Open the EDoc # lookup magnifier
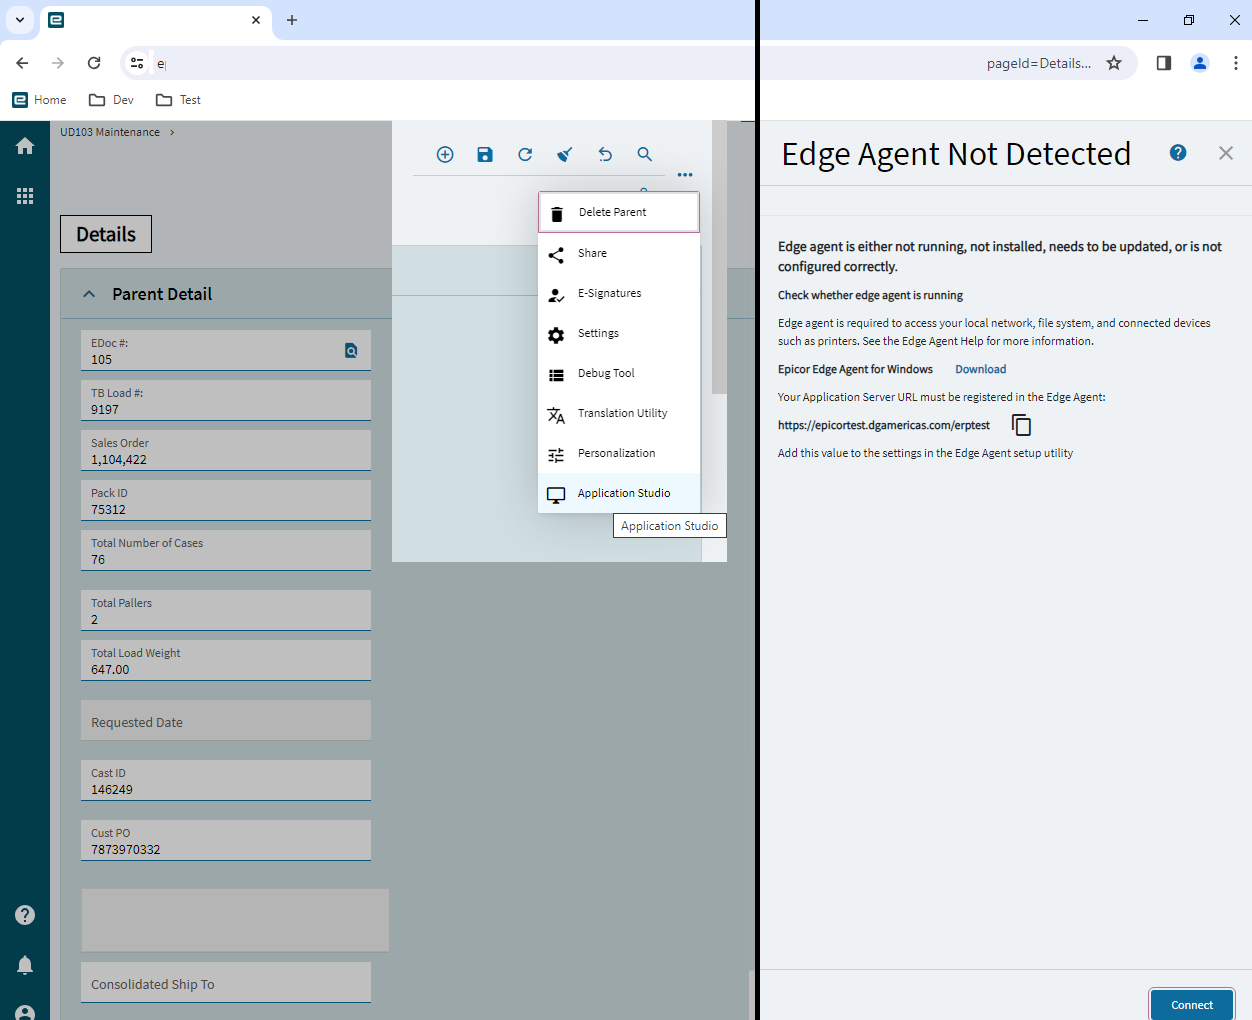The image size is (1252, 1020). (351, 351)
